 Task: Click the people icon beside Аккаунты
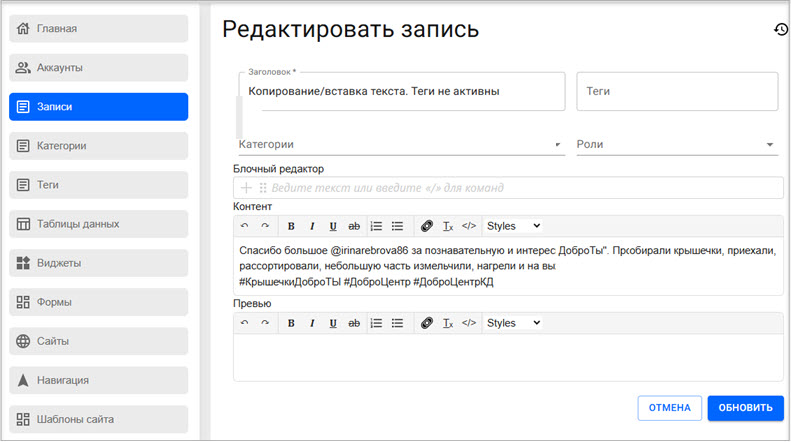pyautogui.click(x=23, y=68)
